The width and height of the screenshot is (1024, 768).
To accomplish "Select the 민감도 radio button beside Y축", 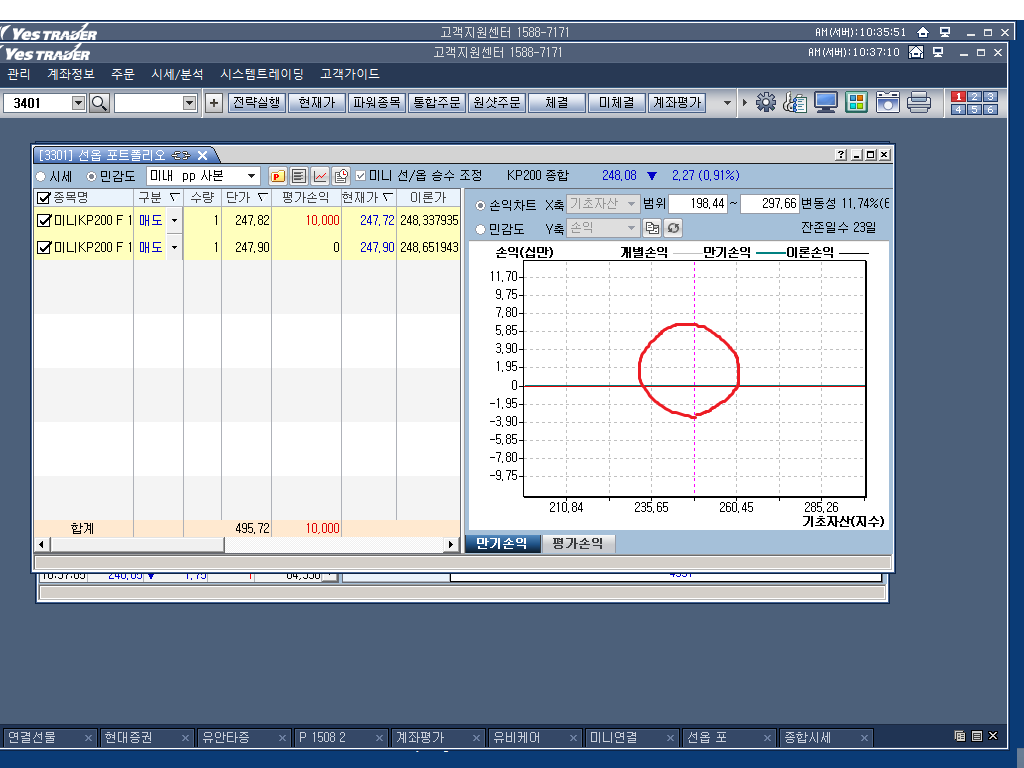I will click(x=481, y=228).
